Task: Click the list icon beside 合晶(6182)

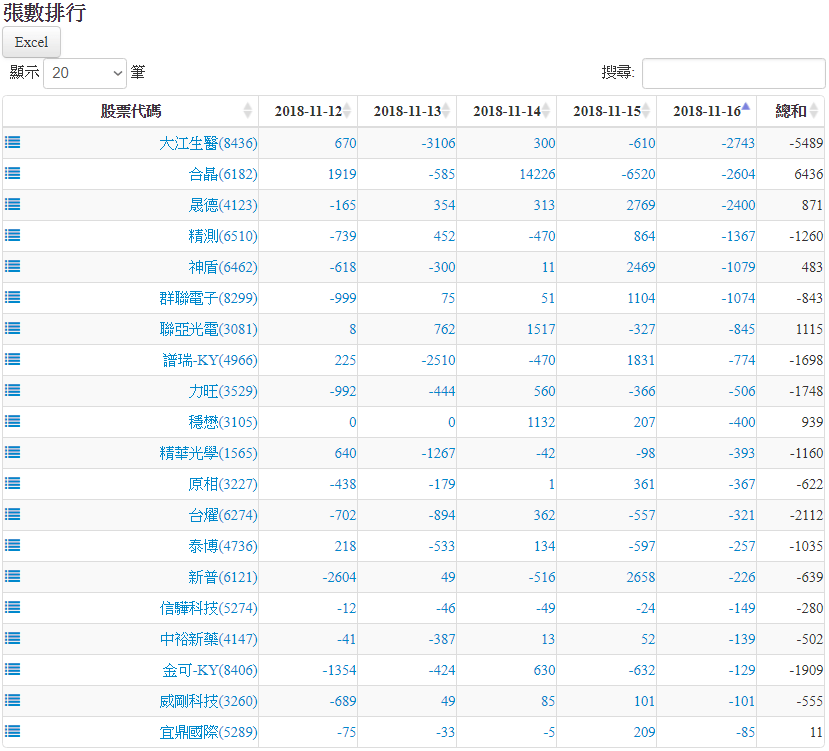Action: click(12, 173)
